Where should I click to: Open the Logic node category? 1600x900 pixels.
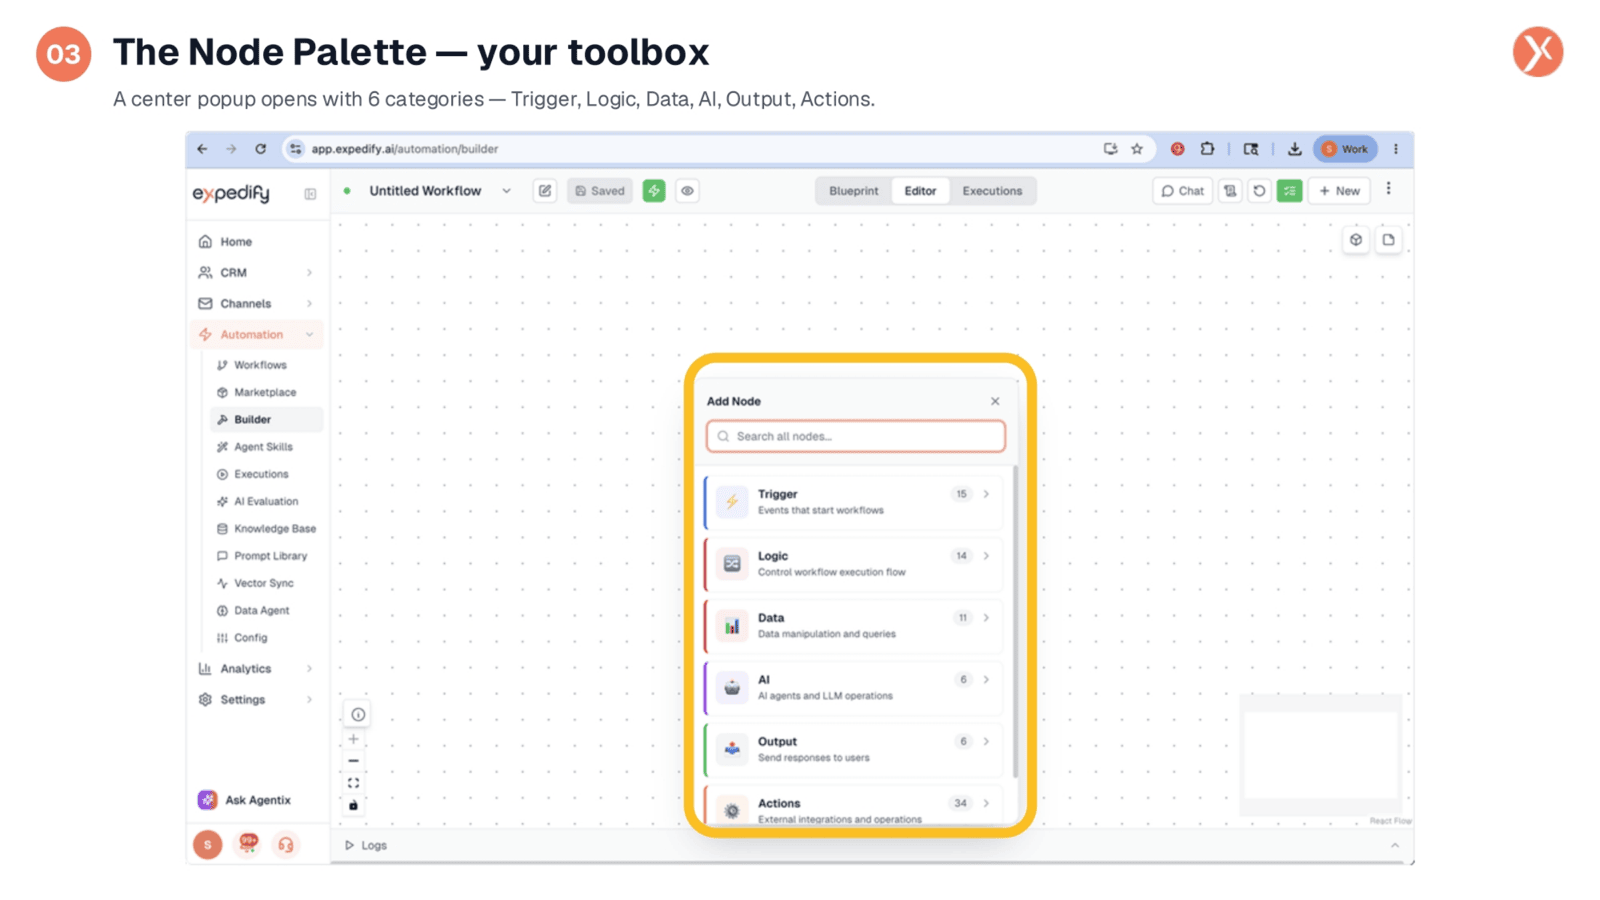click(x=854, y=564)
